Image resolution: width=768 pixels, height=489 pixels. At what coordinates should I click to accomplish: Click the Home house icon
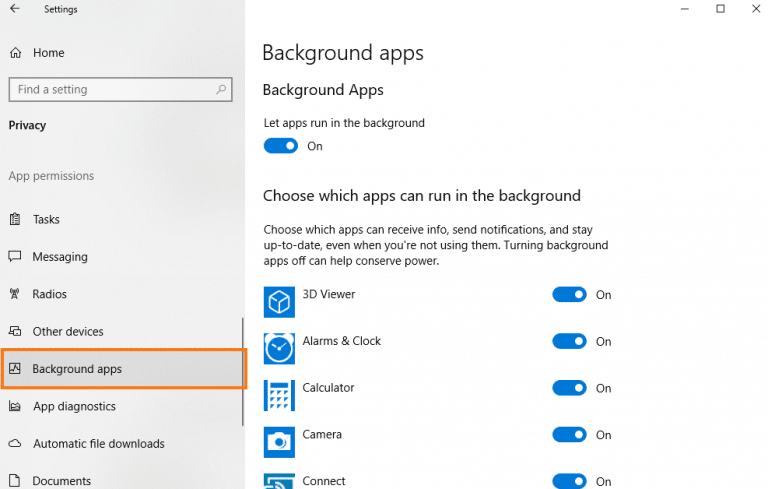16,52
